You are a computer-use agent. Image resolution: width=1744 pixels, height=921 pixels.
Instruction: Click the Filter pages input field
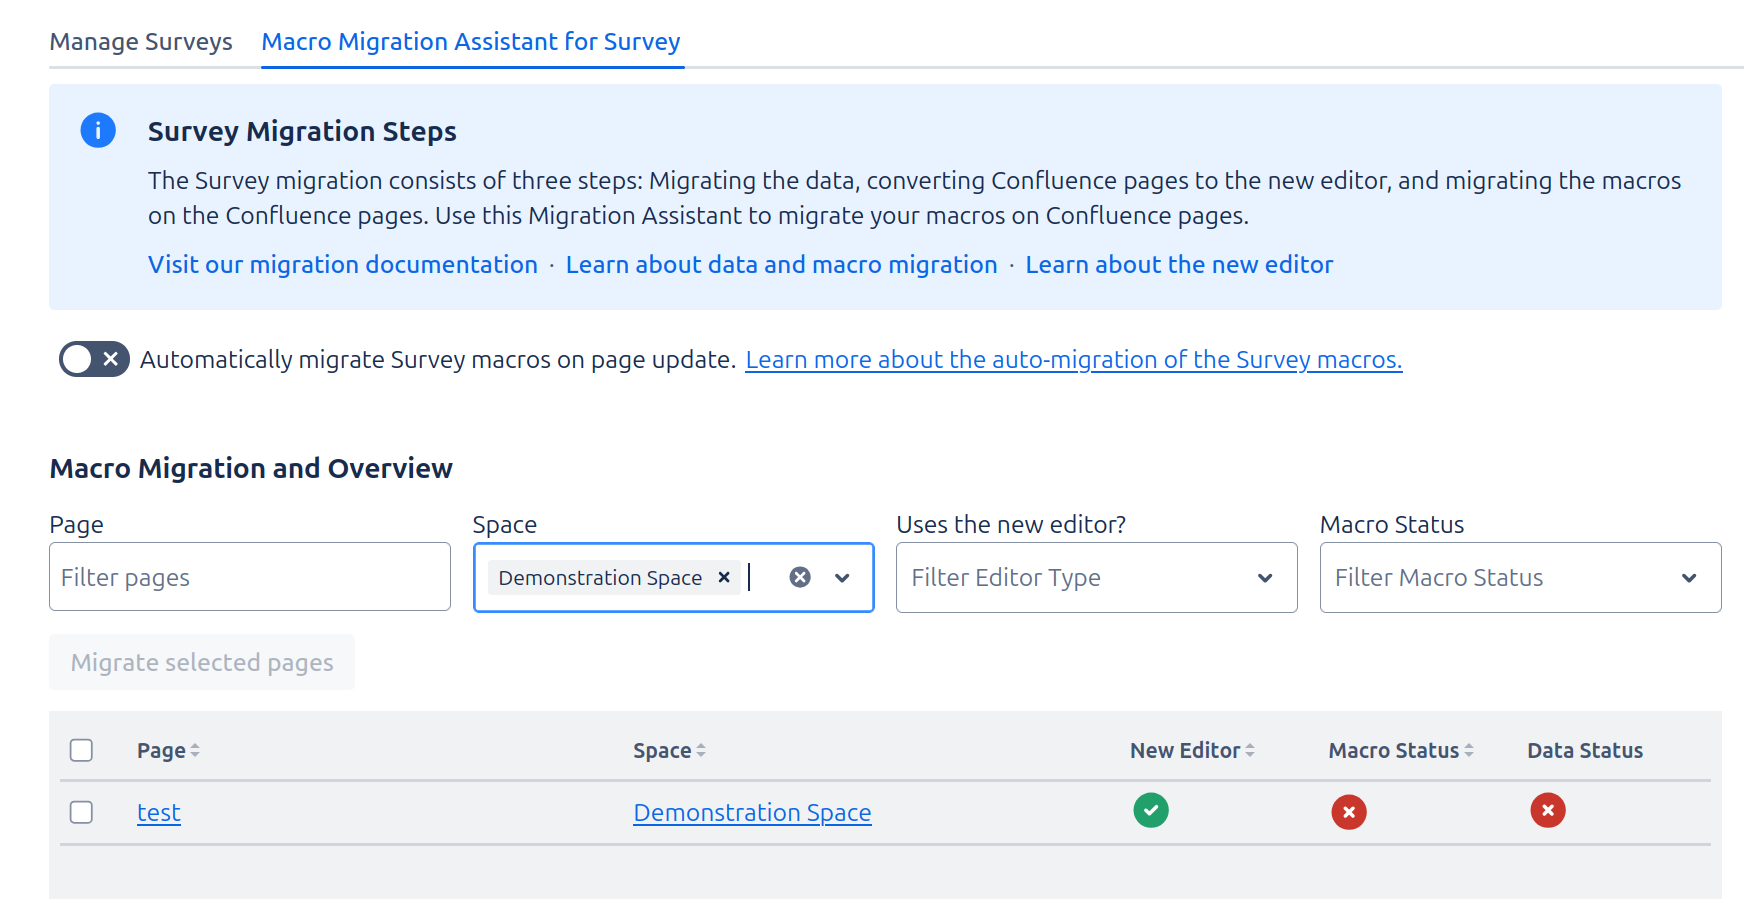pyautogui.click(x=249, y=577)
